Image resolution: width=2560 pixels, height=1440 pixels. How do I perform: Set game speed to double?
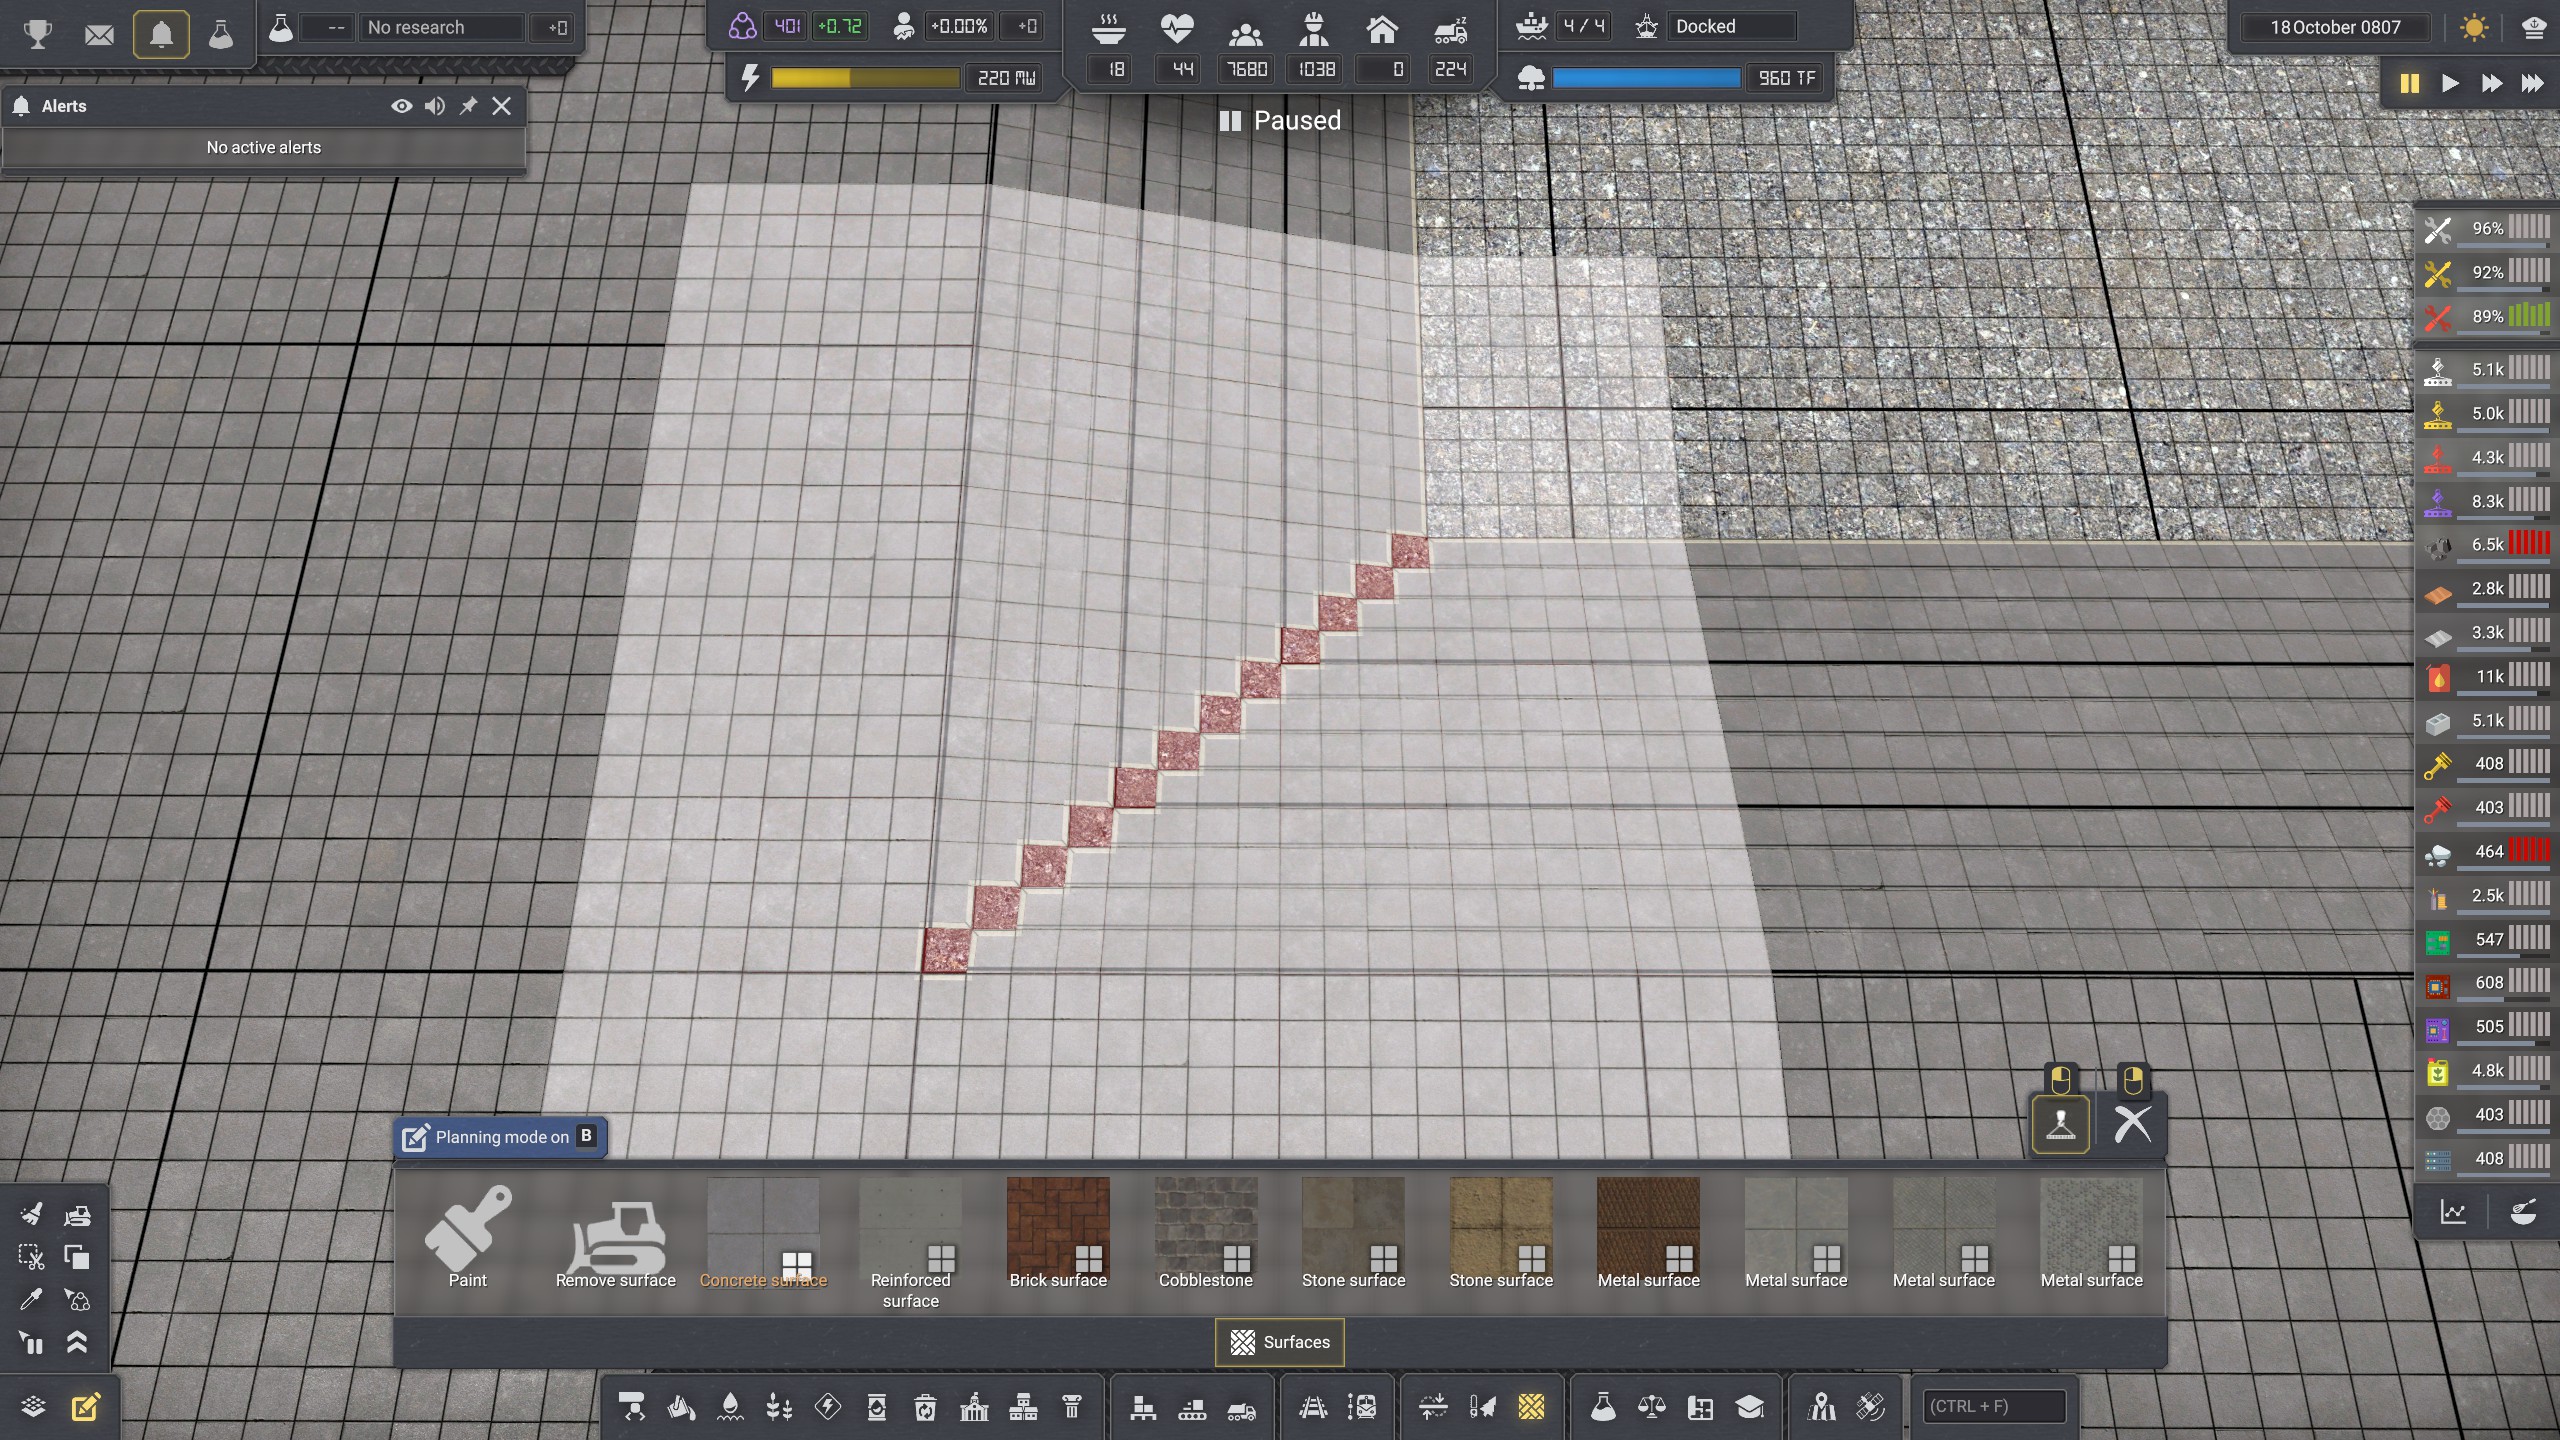point(2491,83)
